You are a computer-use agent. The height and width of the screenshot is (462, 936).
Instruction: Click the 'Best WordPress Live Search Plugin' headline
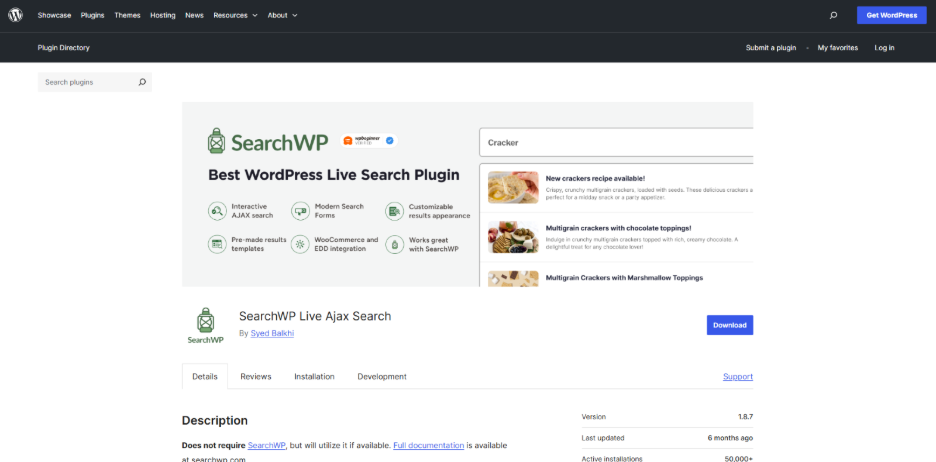(x=334, y=175)
